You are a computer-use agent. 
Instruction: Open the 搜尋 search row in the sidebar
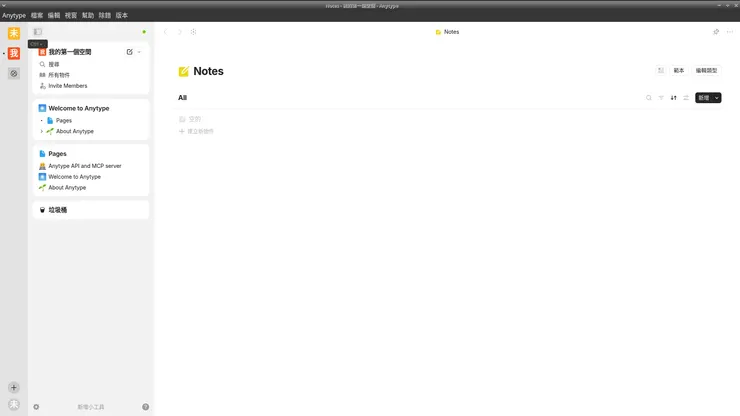tap(91, 64)
